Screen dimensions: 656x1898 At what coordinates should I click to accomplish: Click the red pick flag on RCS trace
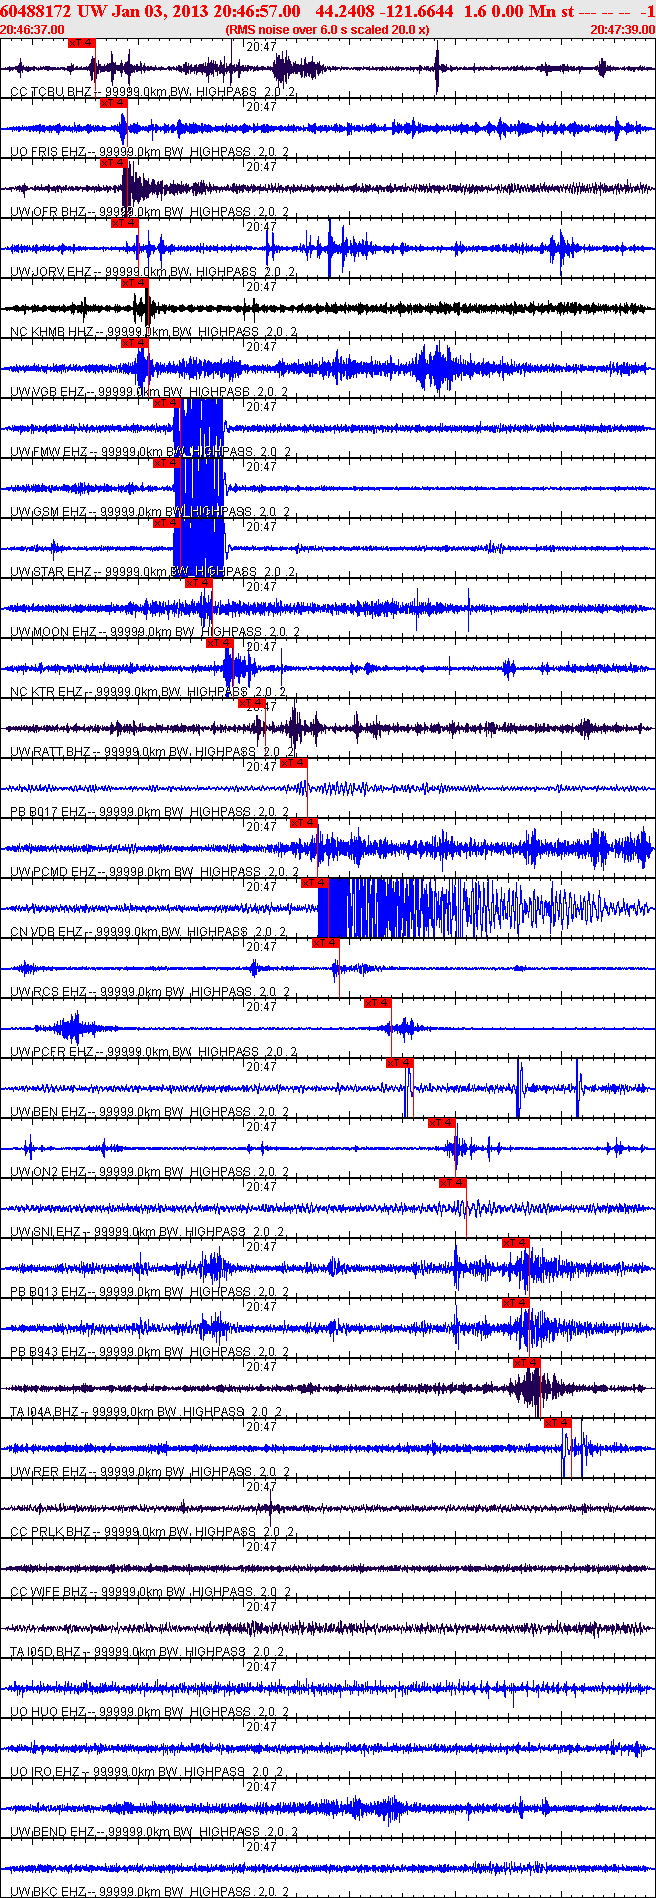coord(326,943)
